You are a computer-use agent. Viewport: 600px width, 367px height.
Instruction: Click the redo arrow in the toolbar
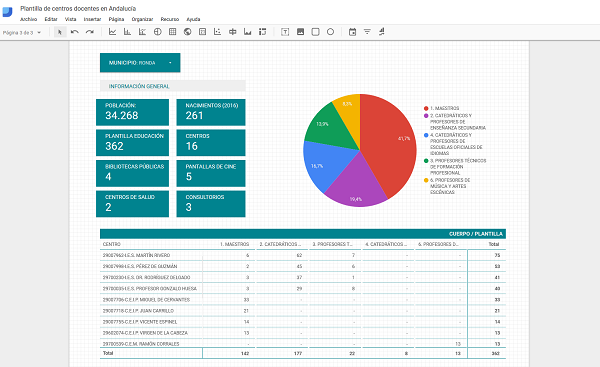coord(90,32)
